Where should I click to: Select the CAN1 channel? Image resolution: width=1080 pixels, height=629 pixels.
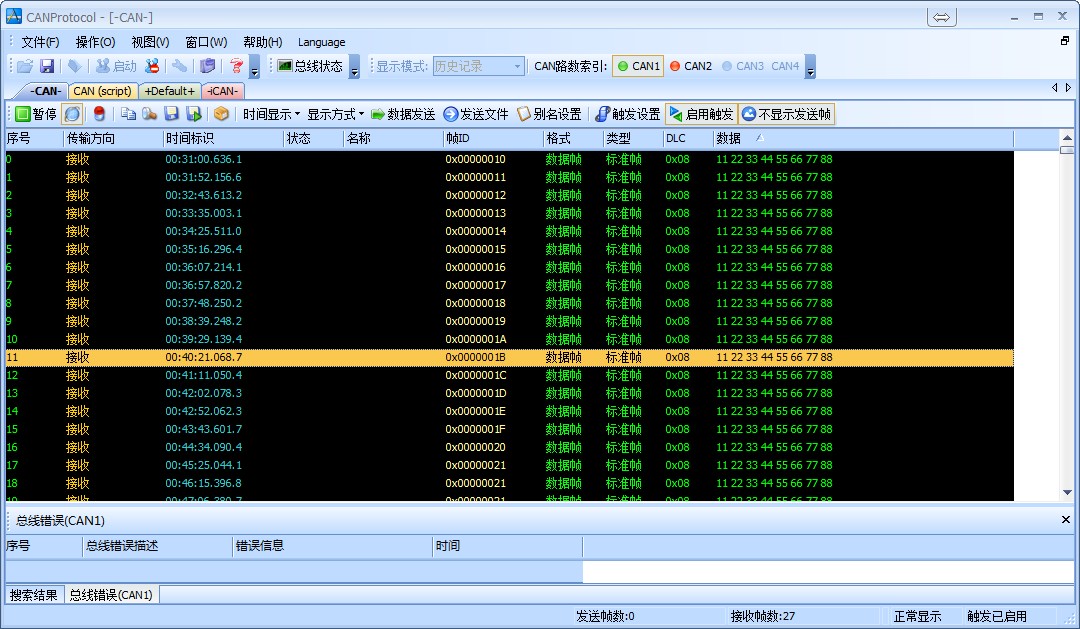click(638, 66)
